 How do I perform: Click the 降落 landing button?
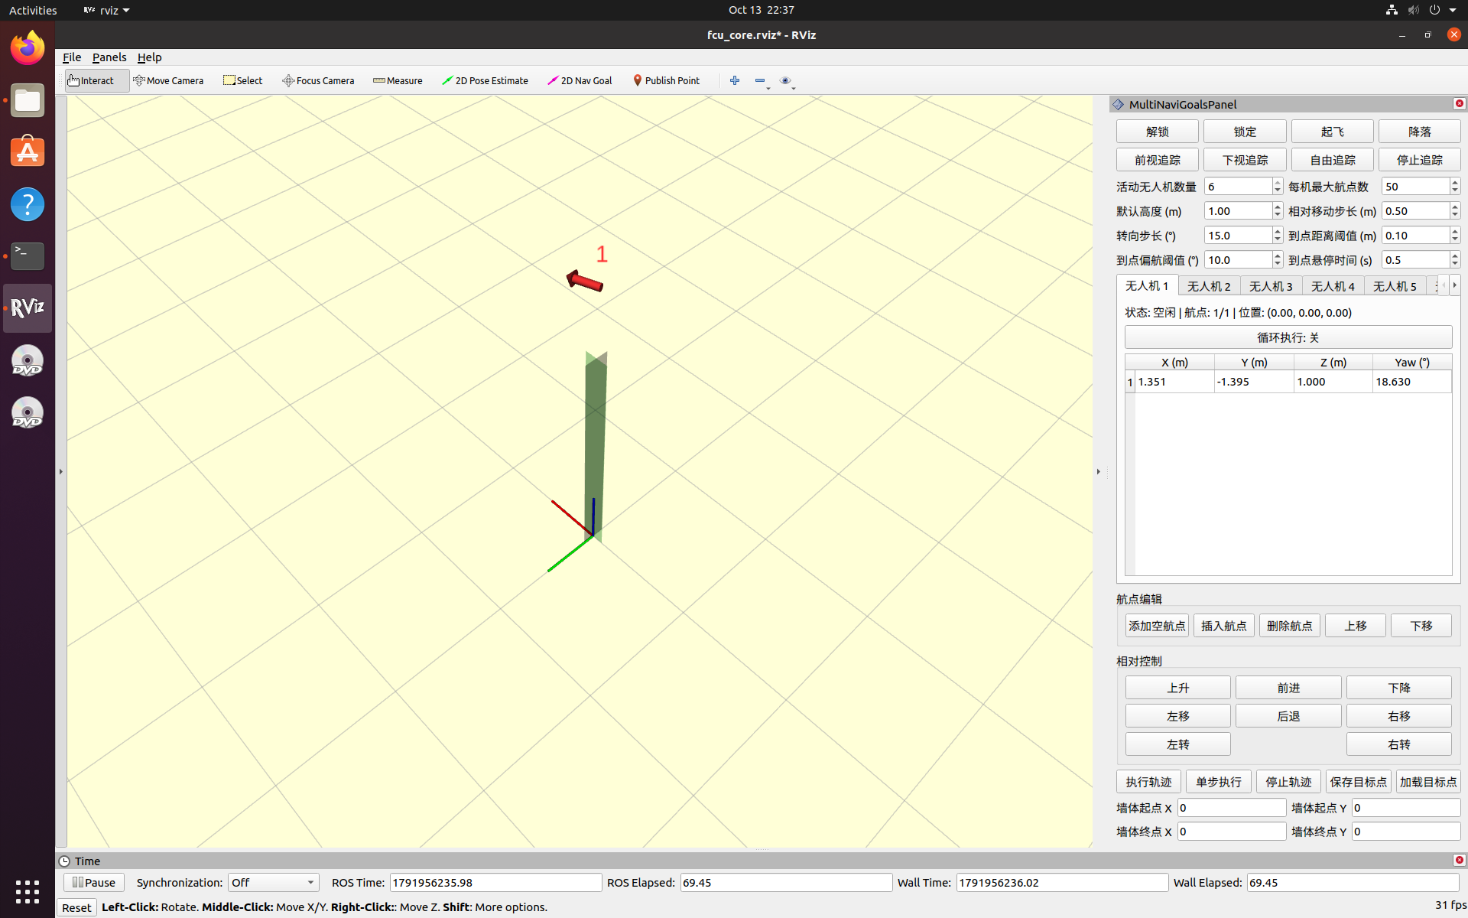(1419, 132)
